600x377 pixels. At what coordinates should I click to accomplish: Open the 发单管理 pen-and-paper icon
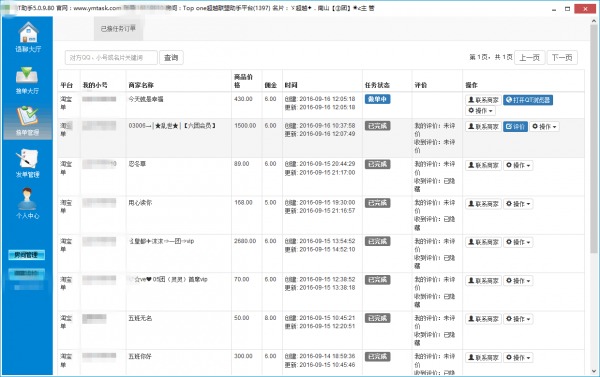(27, 158)
